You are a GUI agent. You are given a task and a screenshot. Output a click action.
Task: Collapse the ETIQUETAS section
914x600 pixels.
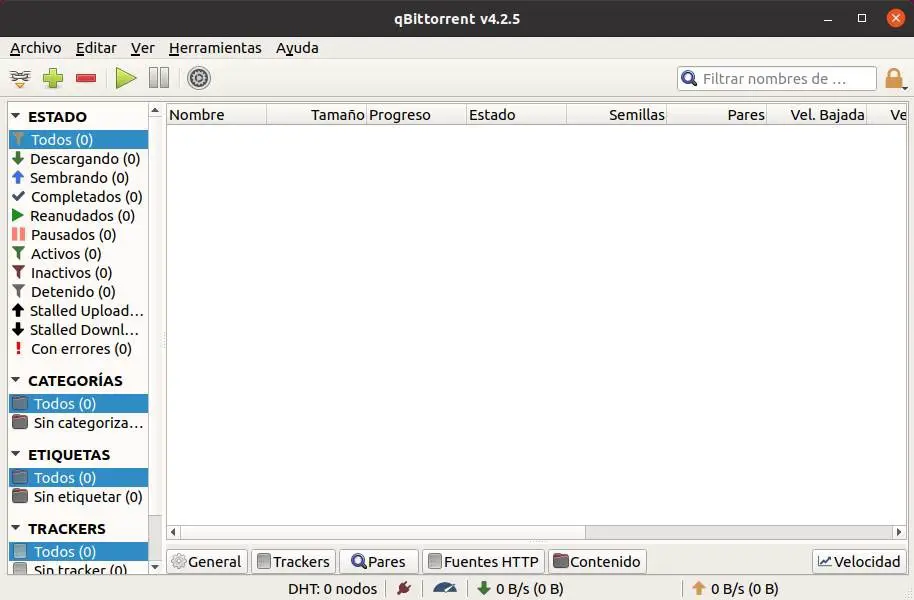16,454
